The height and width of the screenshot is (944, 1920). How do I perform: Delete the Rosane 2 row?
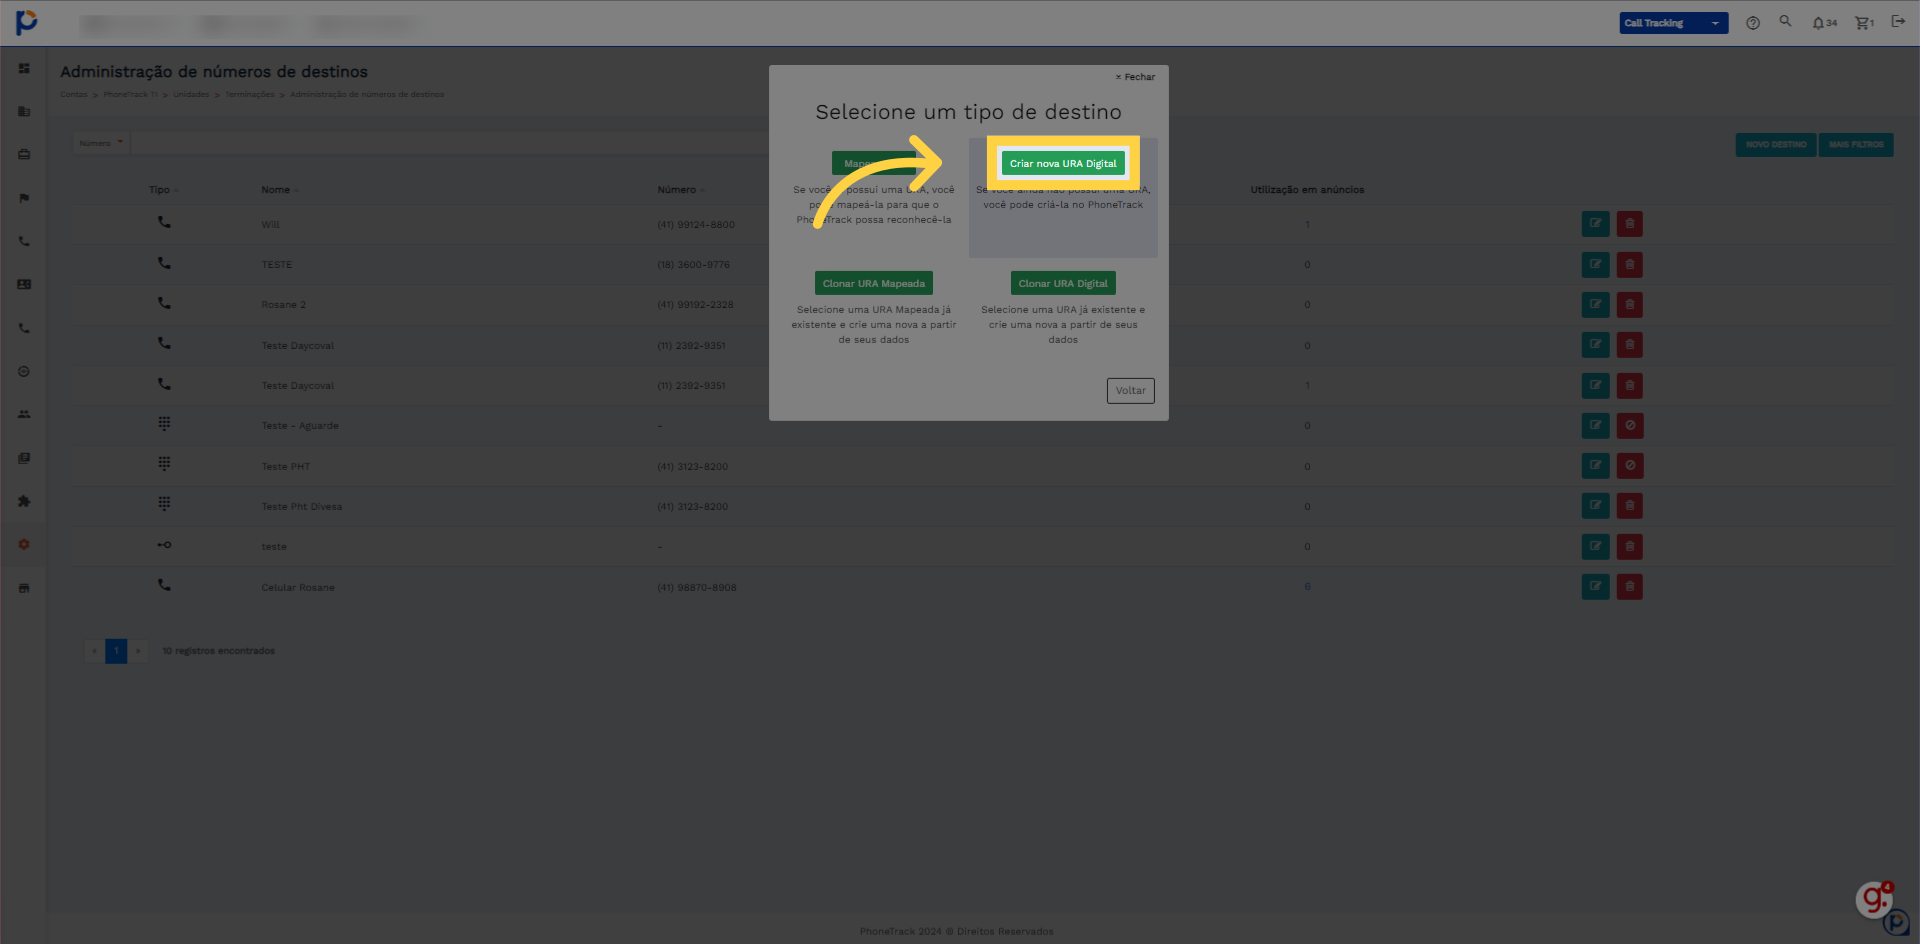[x=1629, y=305]
